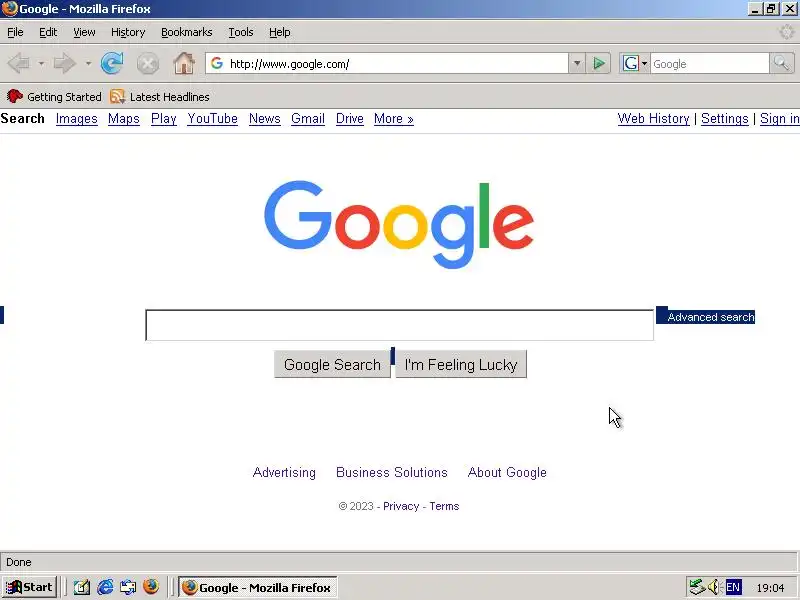Click the Sign in link

[x=780, y=119]
